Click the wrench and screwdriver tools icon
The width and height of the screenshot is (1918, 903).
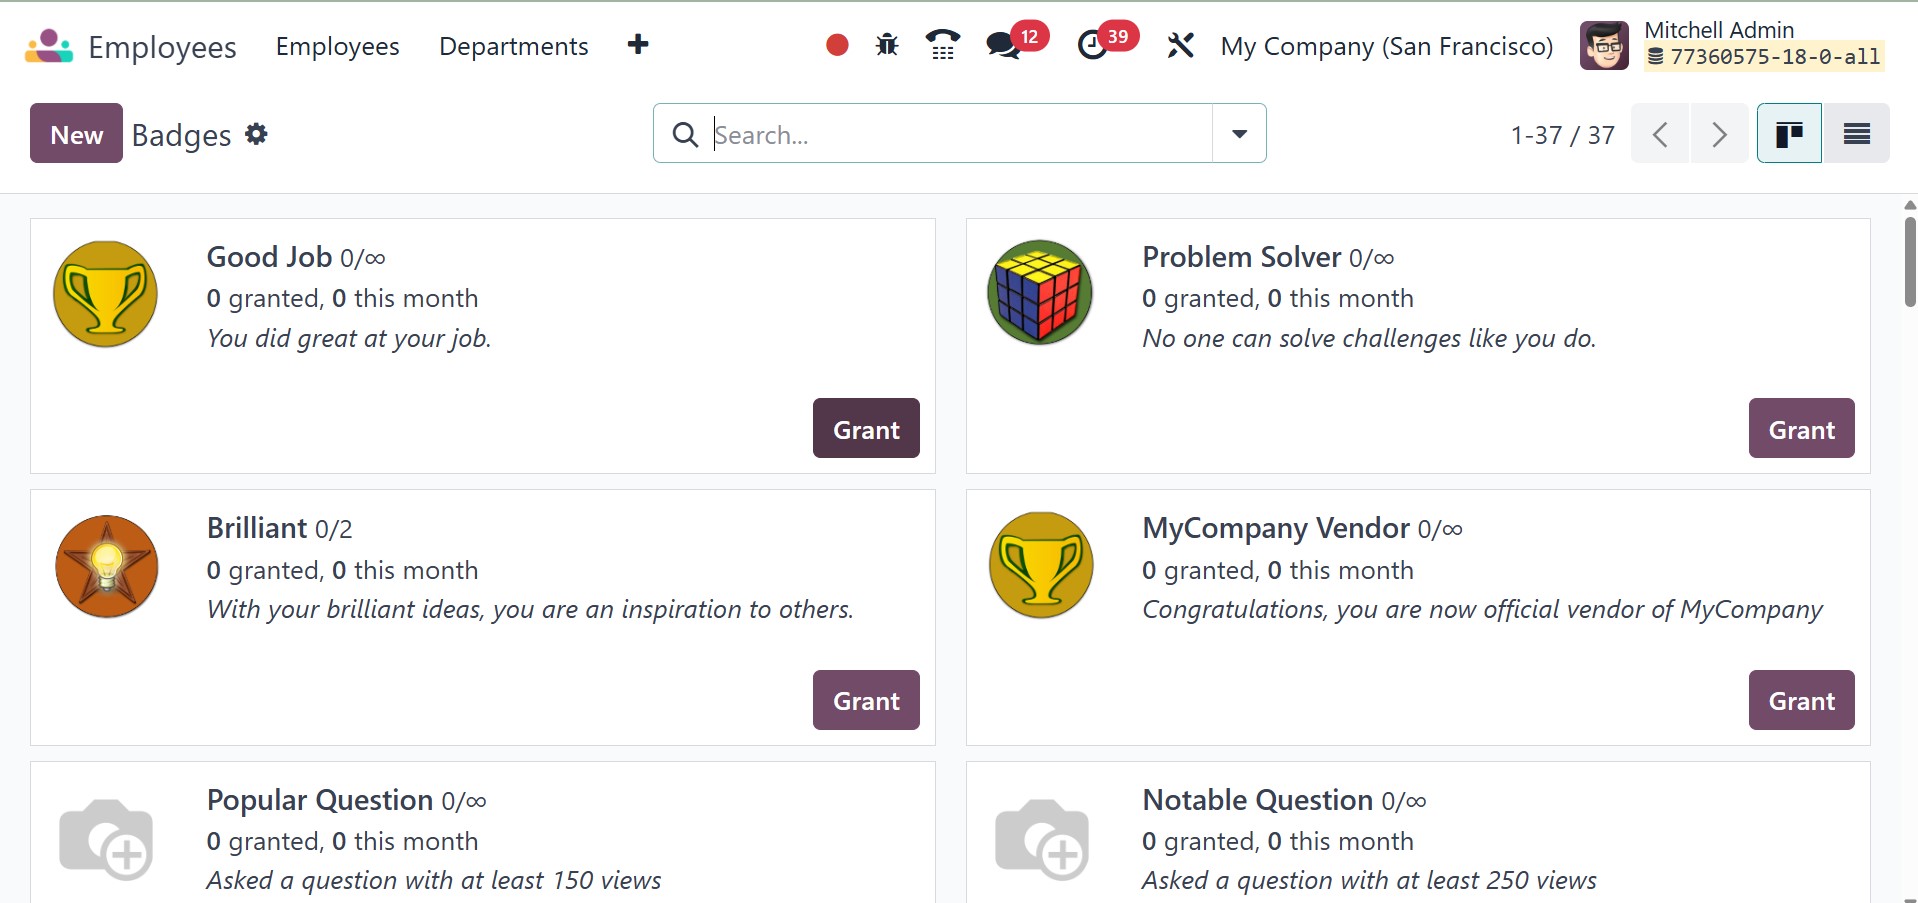pyautogui.click(x=1180, y=46)
